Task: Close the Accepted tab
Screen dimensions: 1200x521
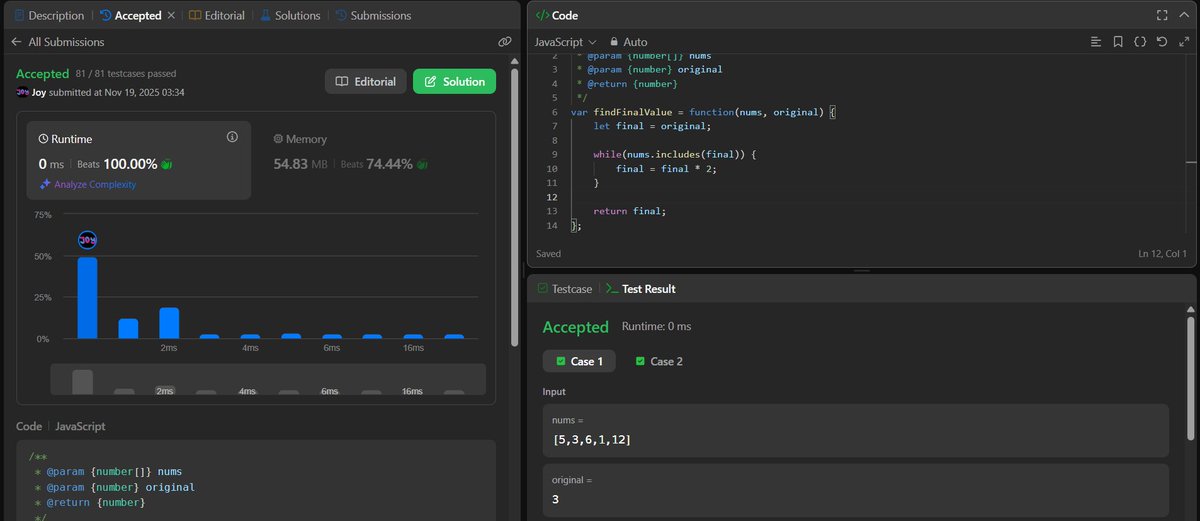Action: [170, 15]
